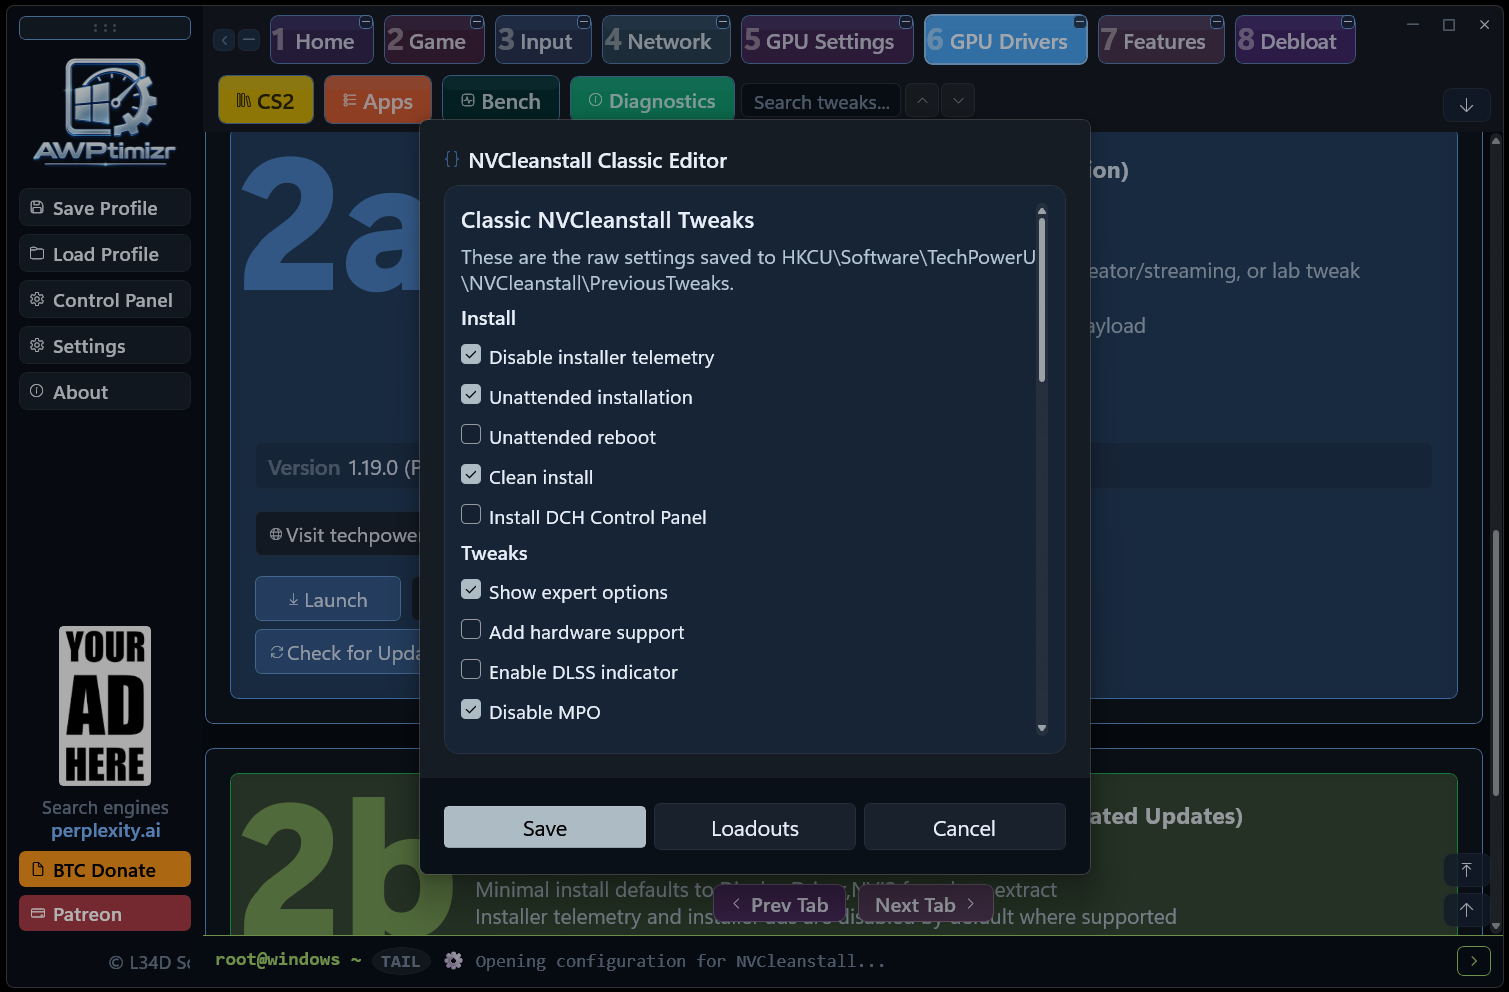Click the gear icon in status line

(x=453, y=961)
